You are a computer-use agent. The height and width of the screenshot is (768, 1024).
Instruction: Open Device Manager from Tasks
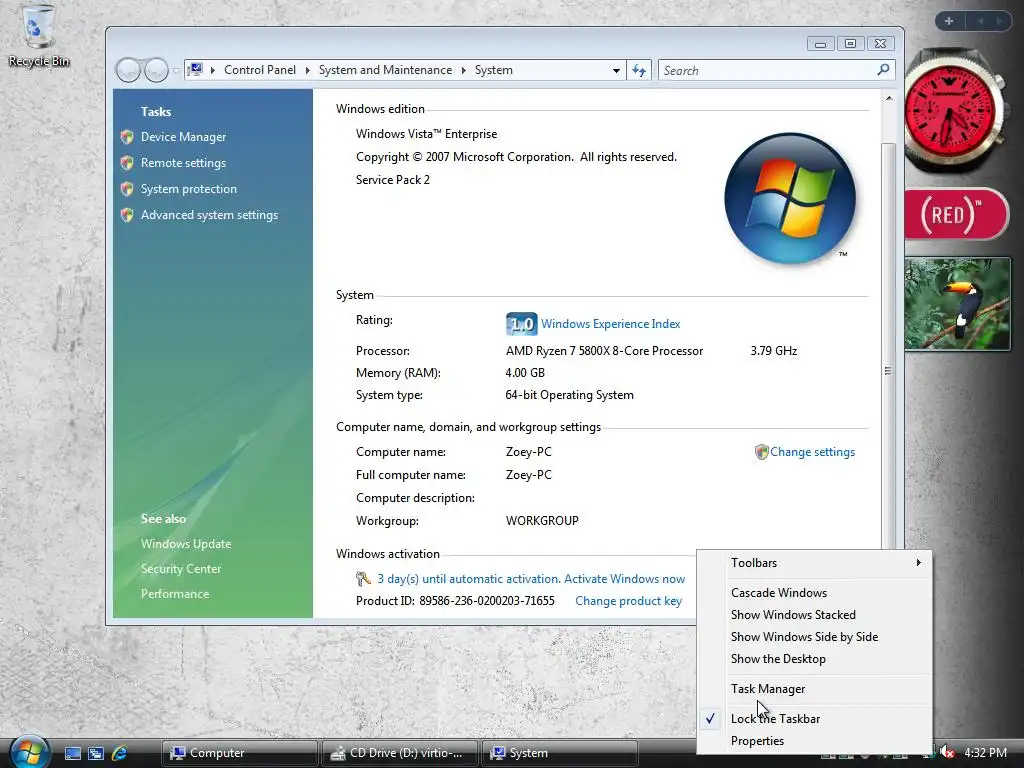point(183,136)
